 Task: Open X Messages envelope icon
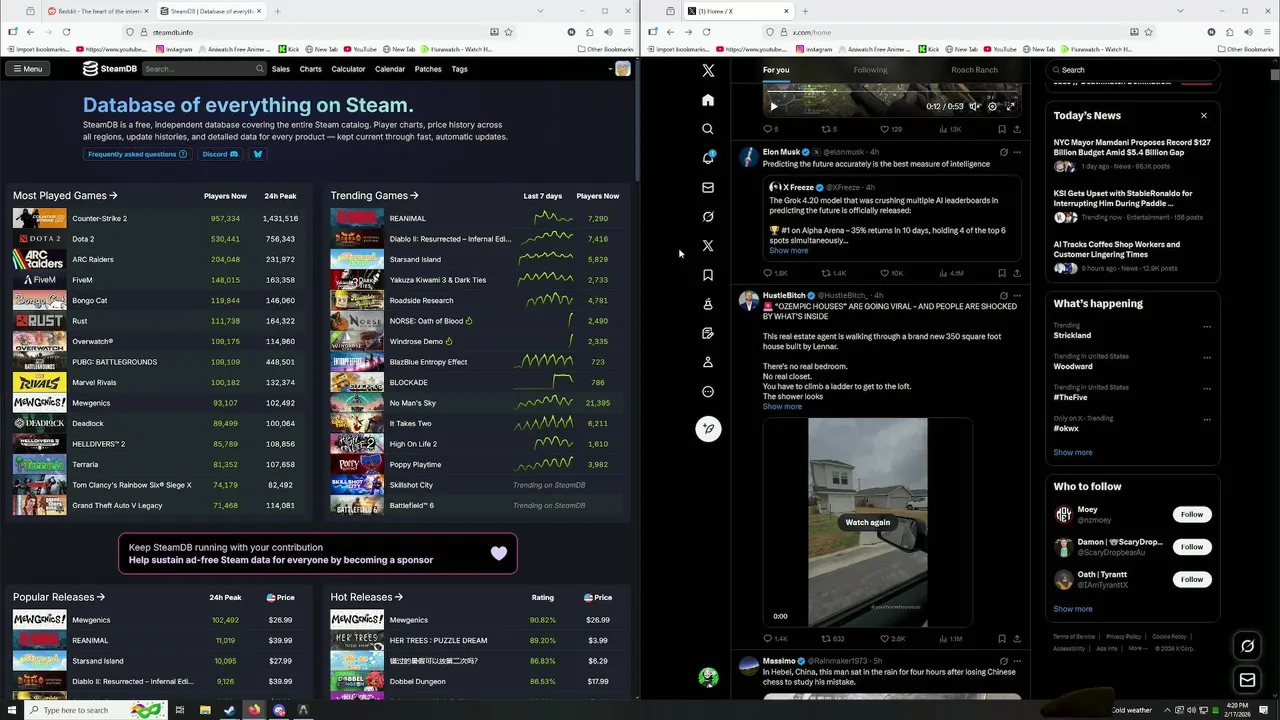[708, 187]
